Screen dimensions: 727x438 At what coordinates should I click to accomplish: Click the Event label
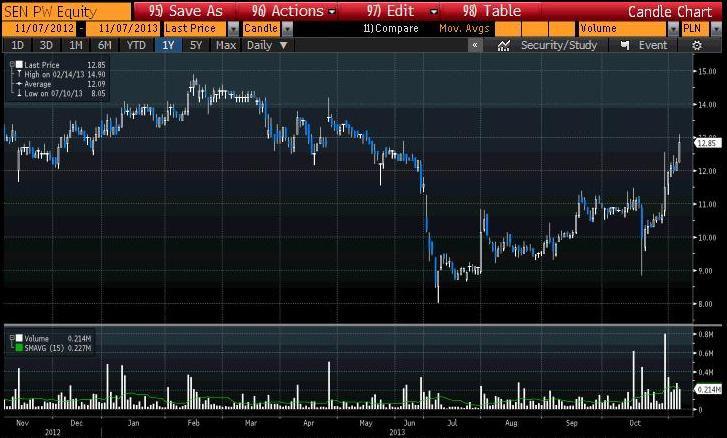coord(653,45)
